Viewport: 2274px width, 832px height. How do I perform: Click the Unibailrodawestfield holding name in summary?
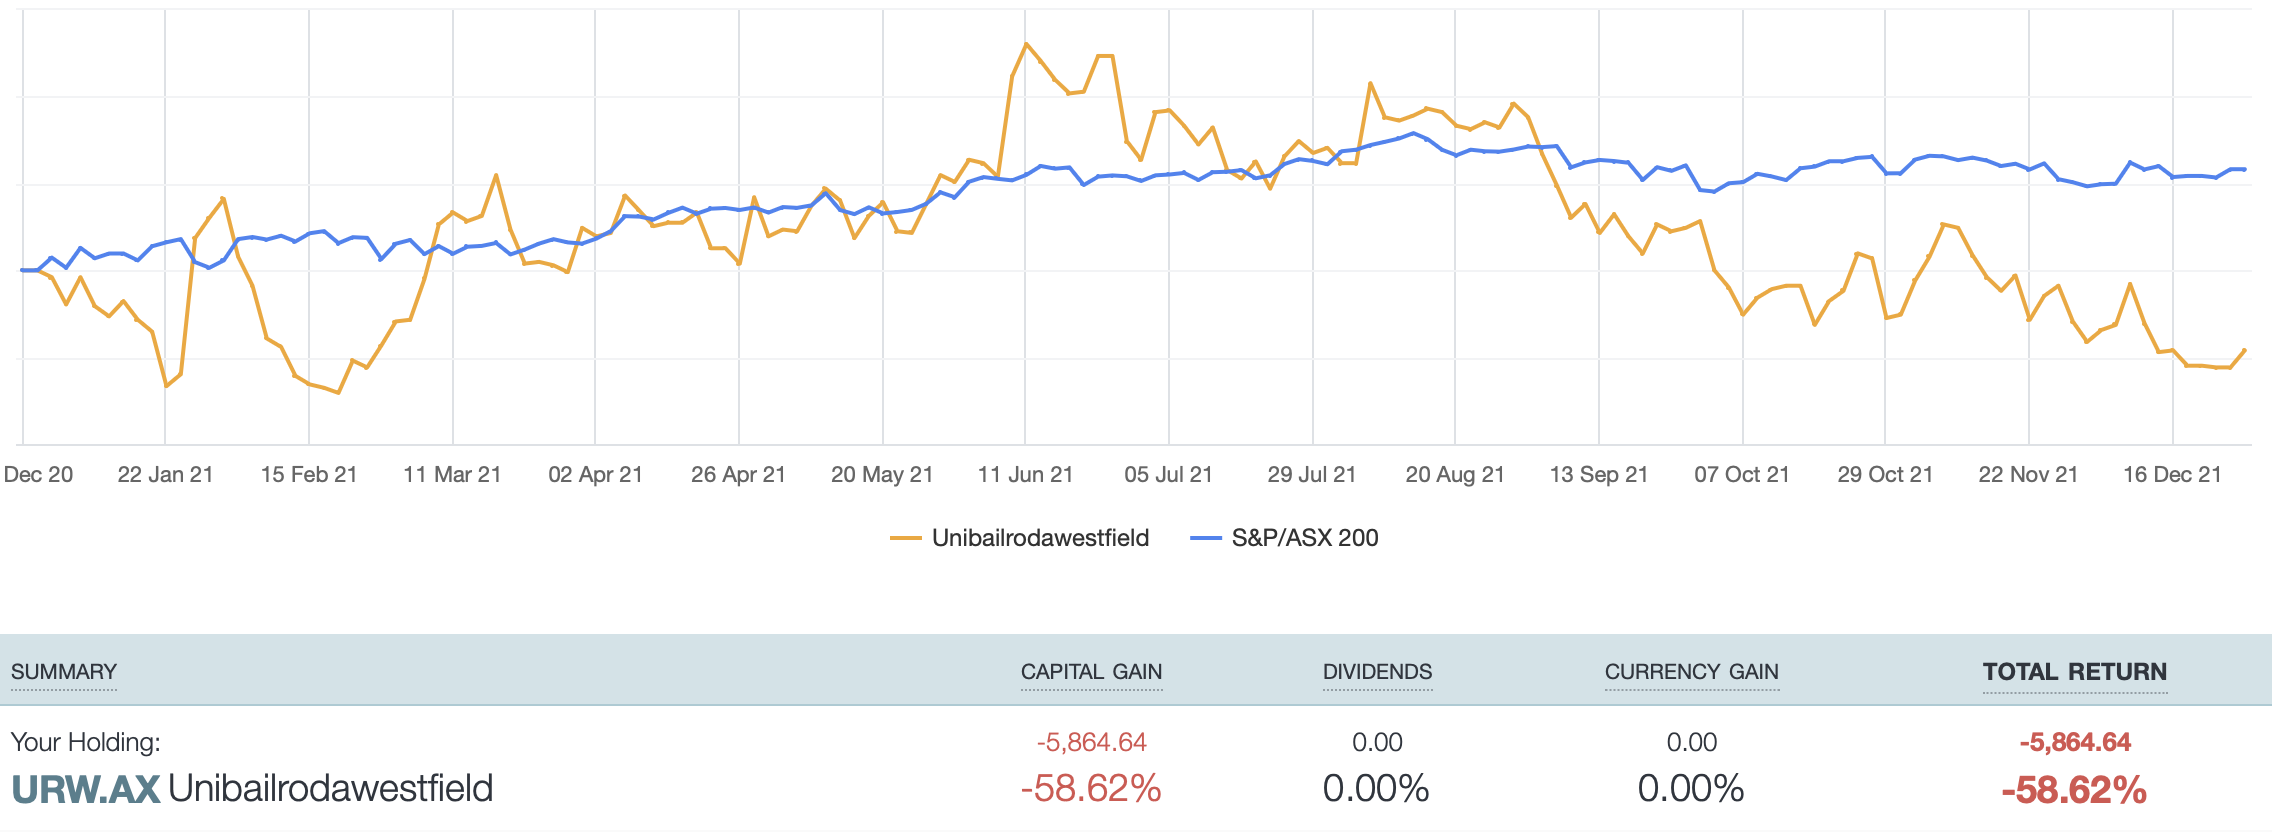[330, 789]
